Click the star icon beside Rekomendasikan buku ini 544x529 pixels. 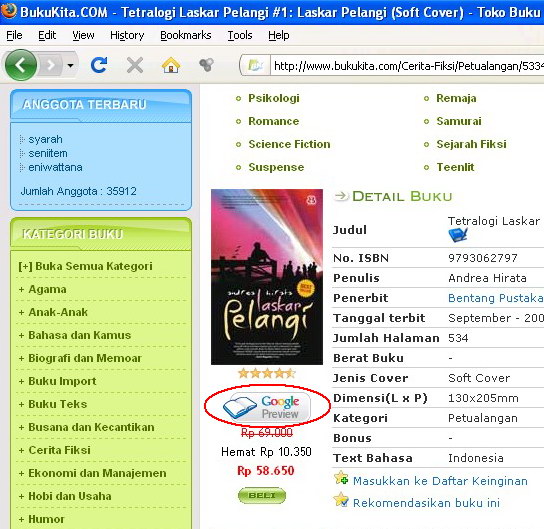(x=341, y=500)
